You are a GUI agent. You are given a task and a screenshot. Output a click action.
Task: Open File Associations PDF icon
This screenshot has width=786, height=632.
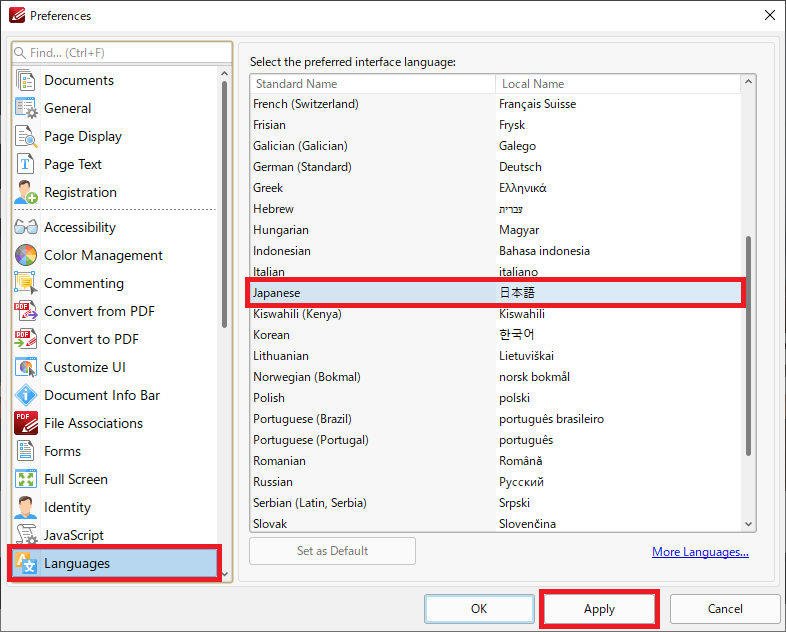(26, 424)
